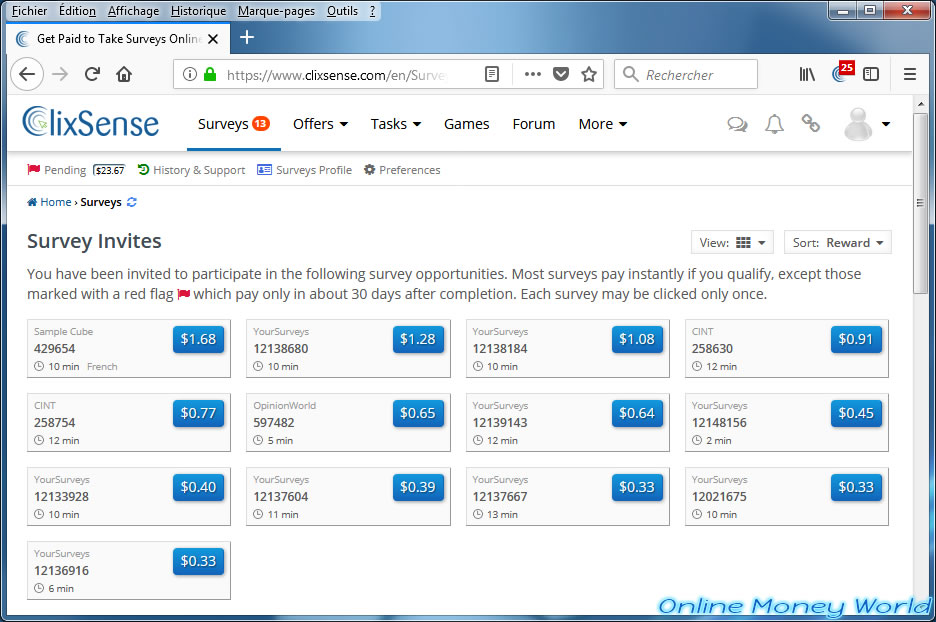Open the Sort: Reward dropdown
Image resolution: width=936 pixels, height=622 pixels.
coord(838,242)
